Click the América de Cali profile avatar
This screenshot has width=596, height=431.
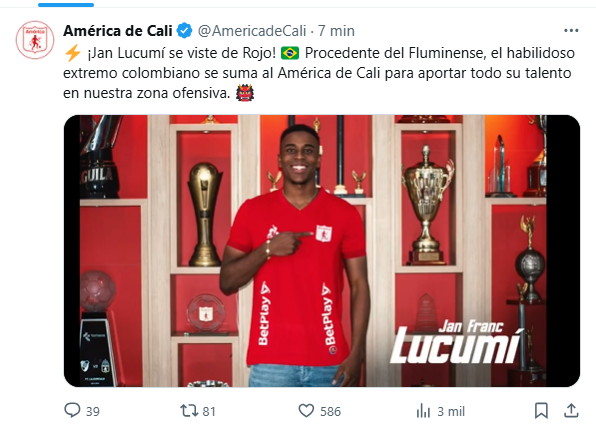point(35,40)
